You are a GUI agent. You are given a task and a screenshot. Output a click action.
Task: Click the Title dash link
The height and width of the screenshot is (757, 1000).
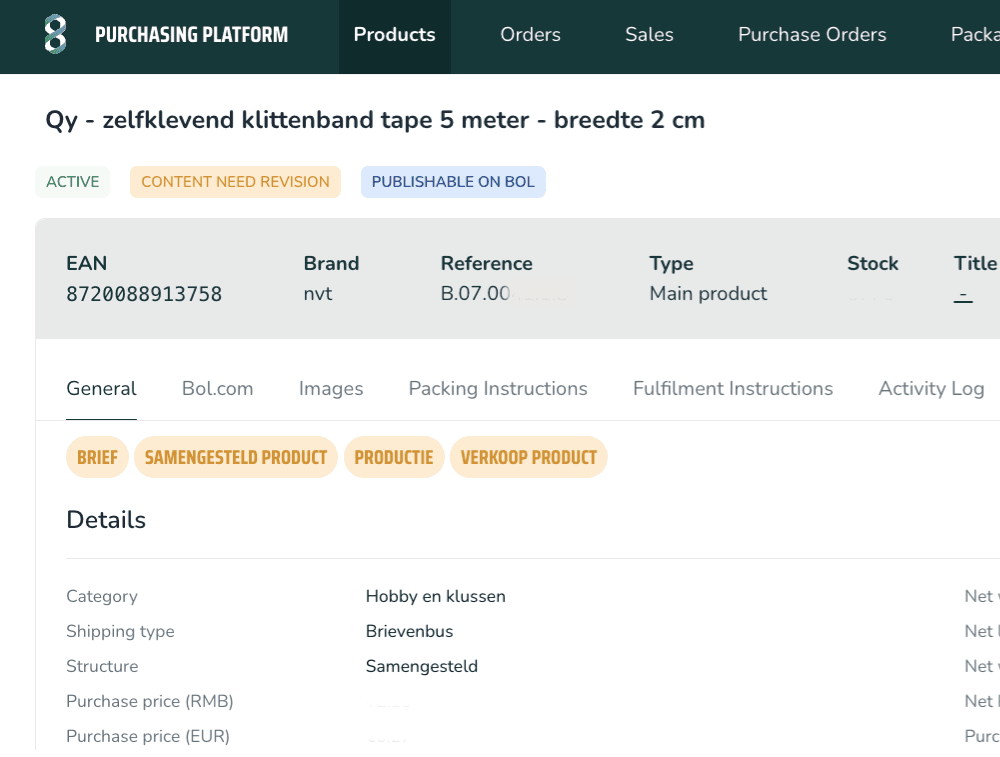(963, 294)
